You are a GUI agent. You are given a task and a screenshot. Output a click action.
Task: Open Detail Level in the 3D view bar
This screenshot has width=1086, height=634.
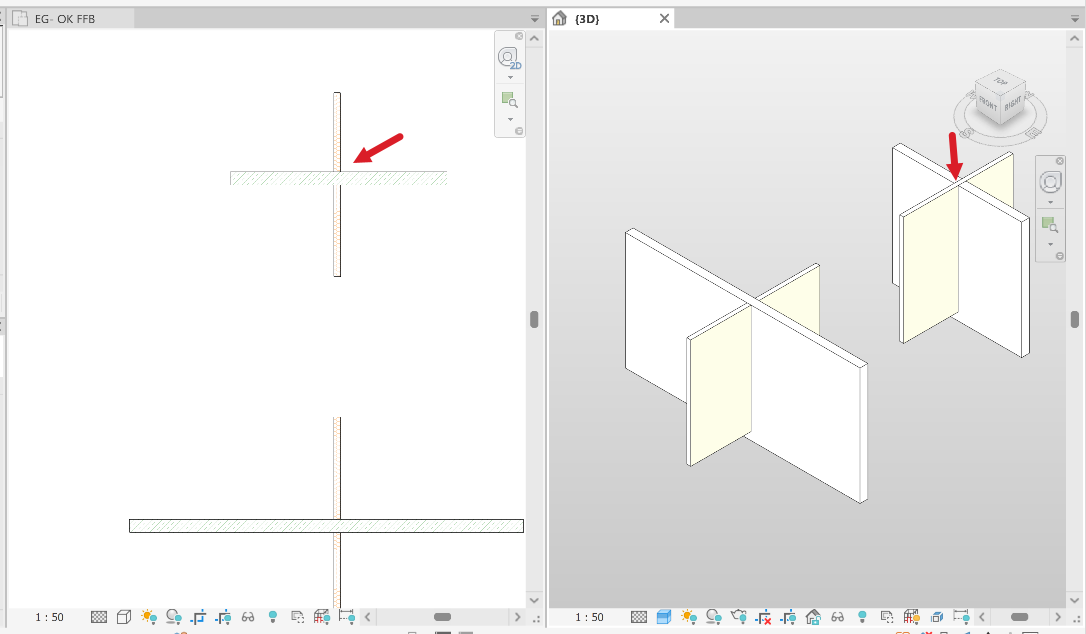639,617
